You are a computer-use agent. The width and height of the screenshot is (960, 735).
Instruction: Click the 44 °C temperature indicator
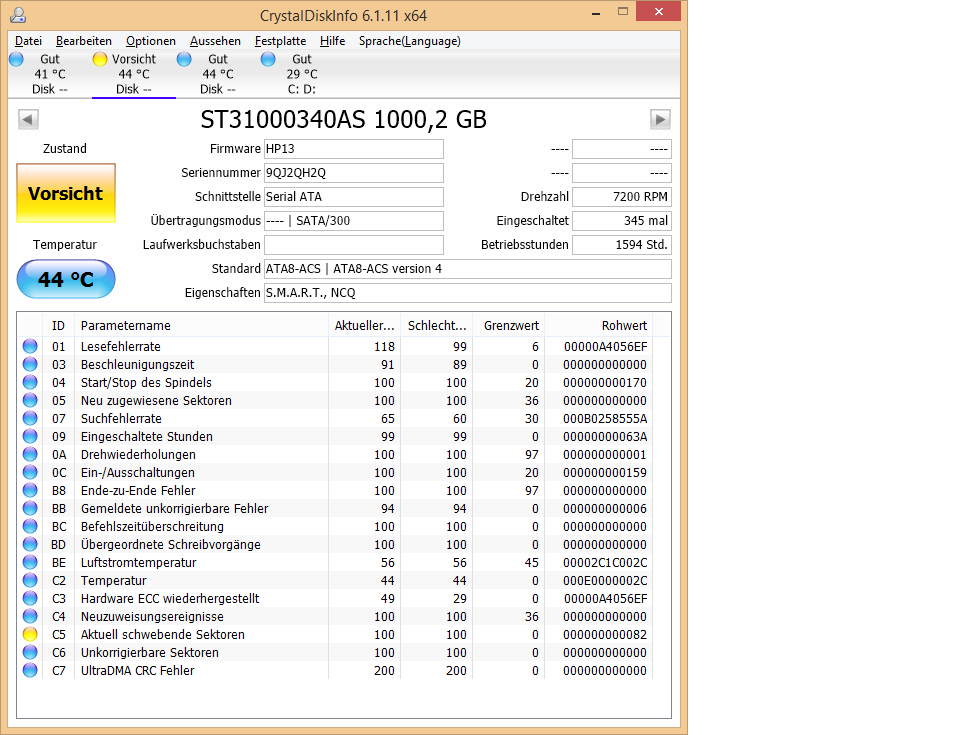pos(66,279)
